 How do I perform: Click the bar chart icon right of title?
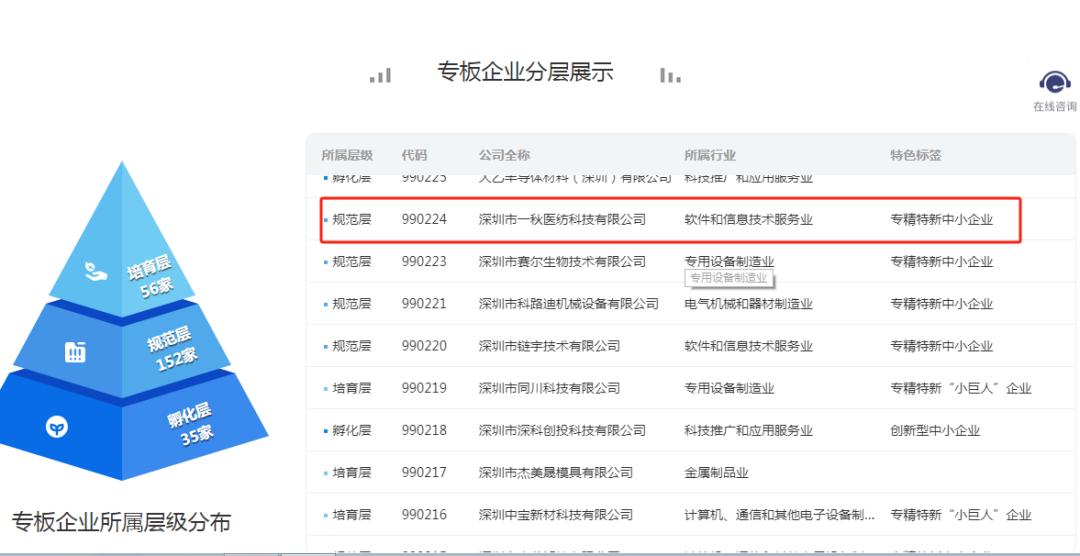(x=670, y=75)
